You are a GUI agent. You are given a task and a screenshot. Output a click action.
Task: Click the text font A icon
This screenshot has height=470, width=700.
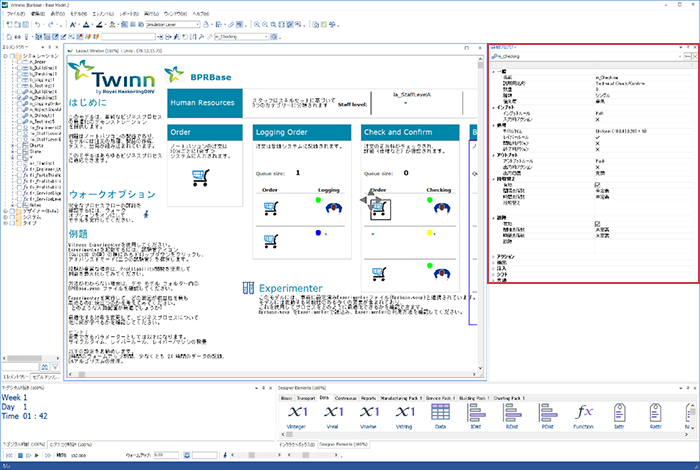coord(73,25)
